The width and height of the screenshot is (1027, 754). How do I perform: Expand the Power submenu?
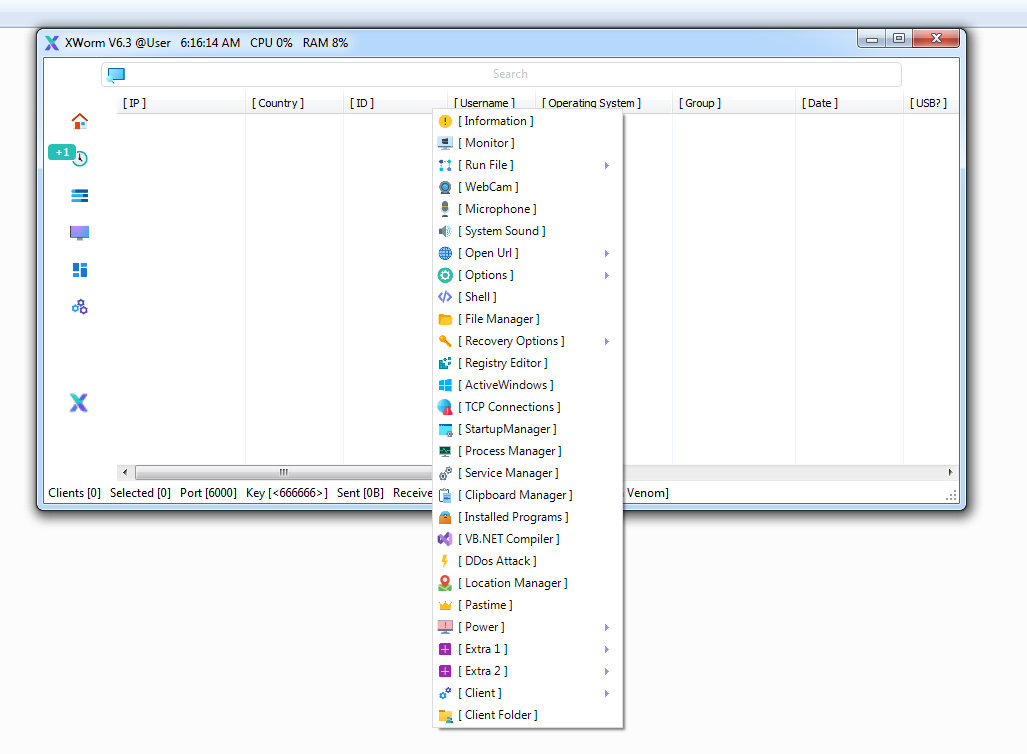606,626
